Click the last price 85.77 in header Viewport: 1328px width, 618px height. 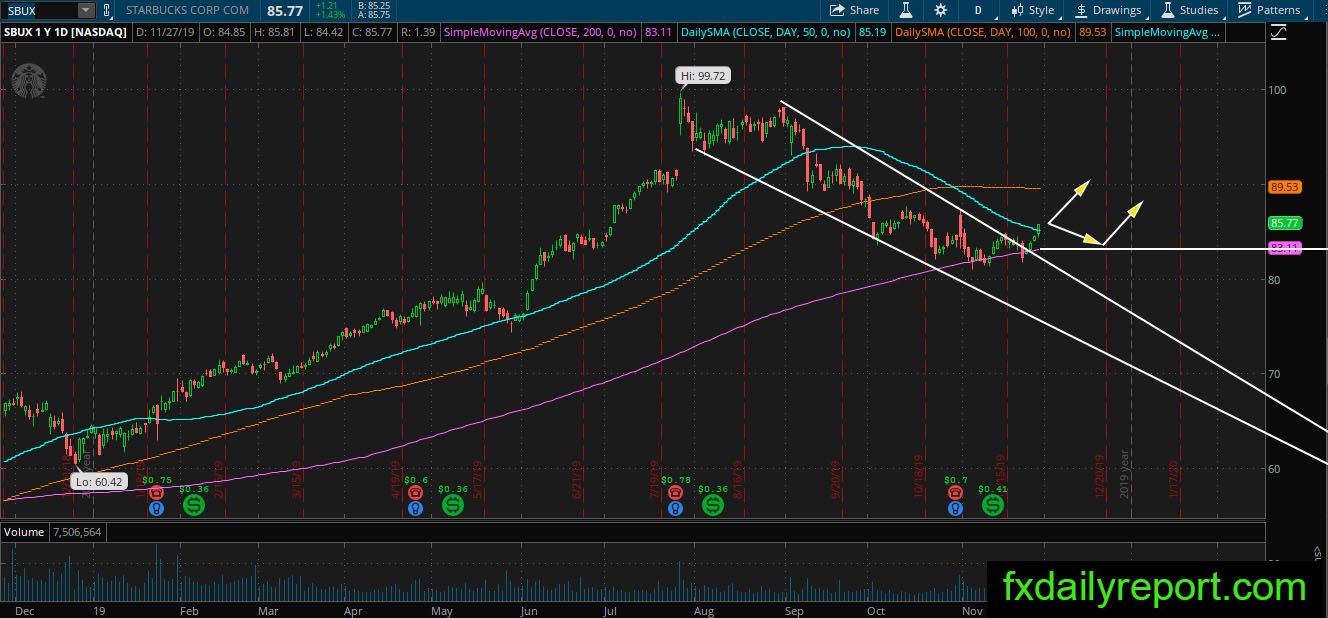[286, 10]
